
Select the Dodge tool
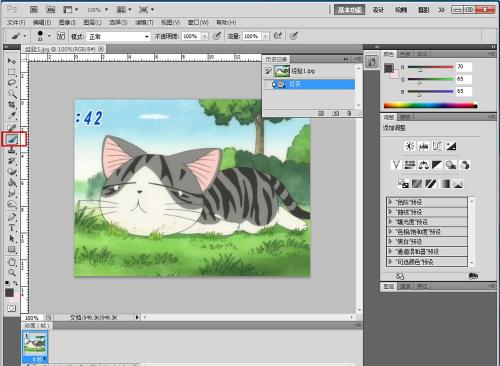(x=12, y=204)
